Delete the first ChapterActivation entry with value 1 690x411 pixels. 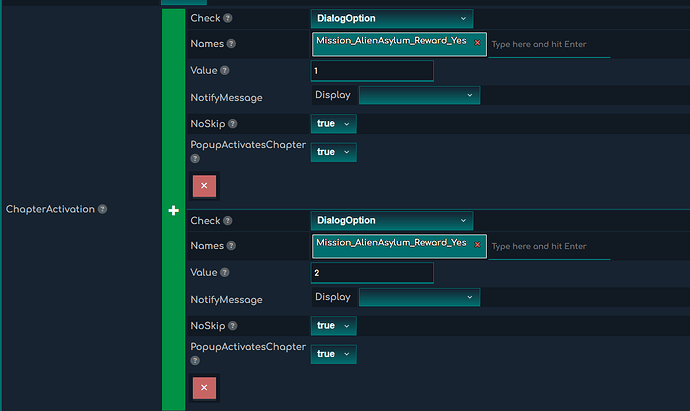204,186
